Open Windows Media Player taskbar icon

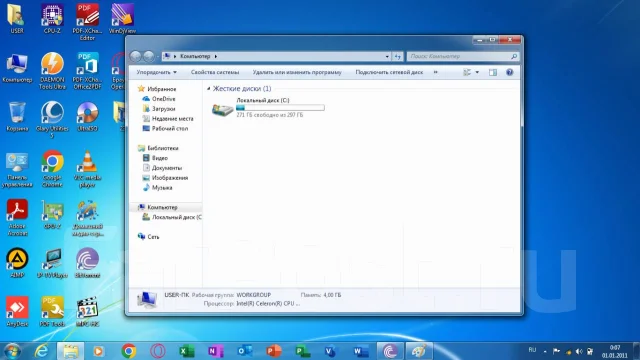point(98,351)
